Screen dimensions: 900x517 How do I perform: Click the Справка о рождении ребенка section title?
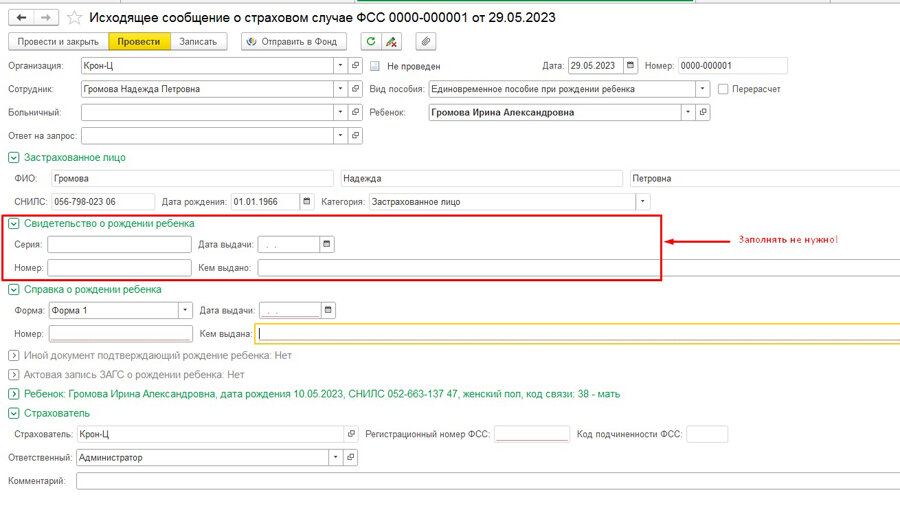(x=92, y=290)
